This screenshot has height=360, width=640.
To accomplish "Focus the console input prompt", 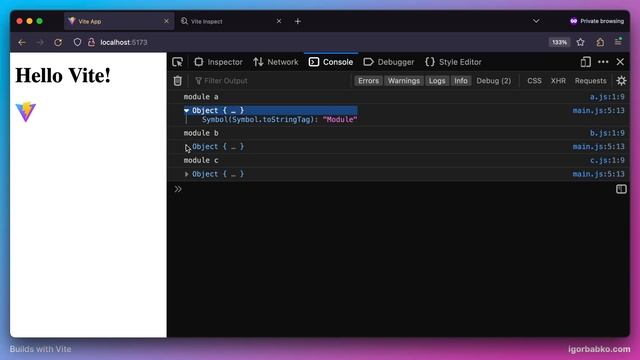I will pos(398,189).
